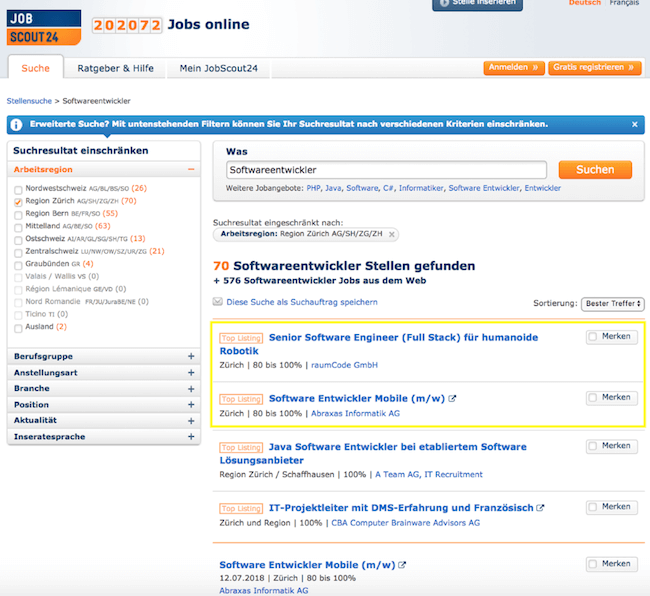Open A Team AG, IT Recruitment link
The width and height of the screenshot is (650, 596).
click(x=429, y=475)
